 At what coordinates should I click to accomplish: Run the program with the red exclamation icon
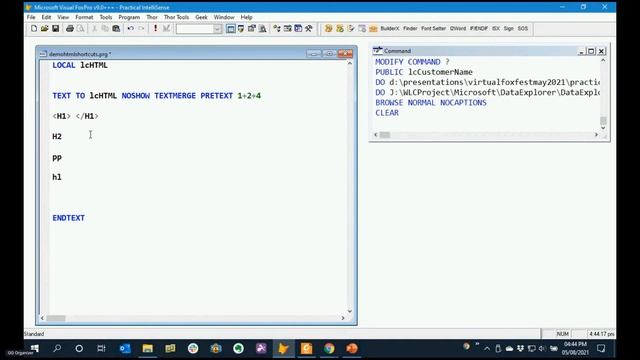pyautogui.click(x=156, y=29)
